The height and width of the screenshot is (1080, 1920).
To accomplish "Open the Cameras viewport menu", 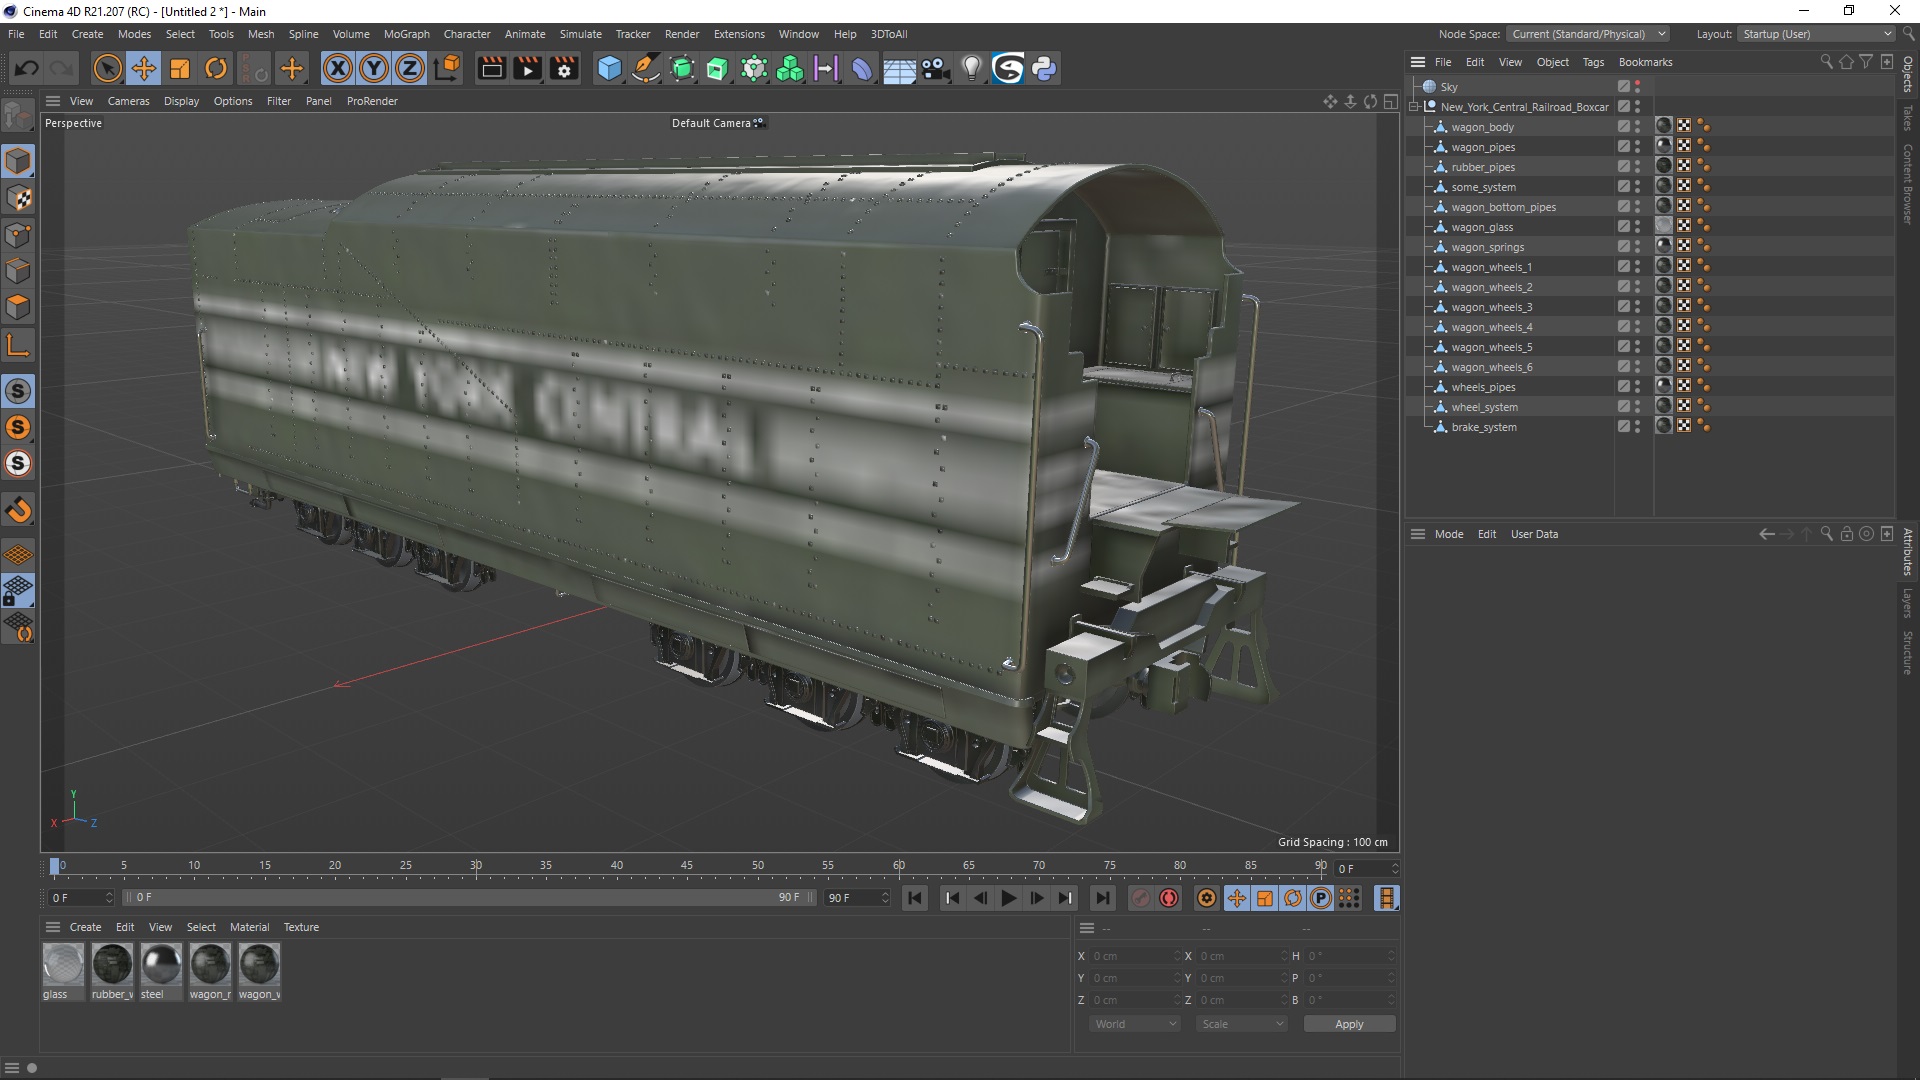I will (128, 101).
